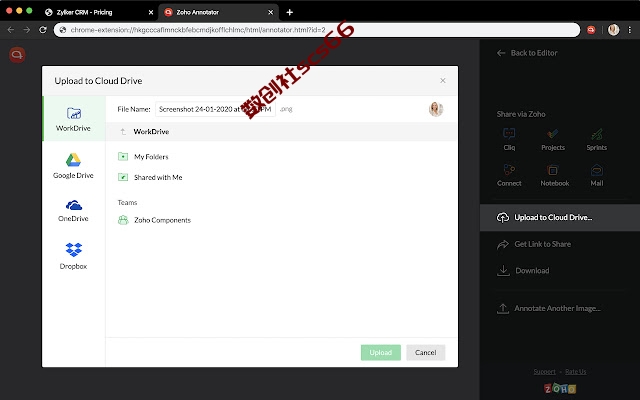Screen dimensions: 640x400
Task: Reload the page
Action: coord(43,30)
